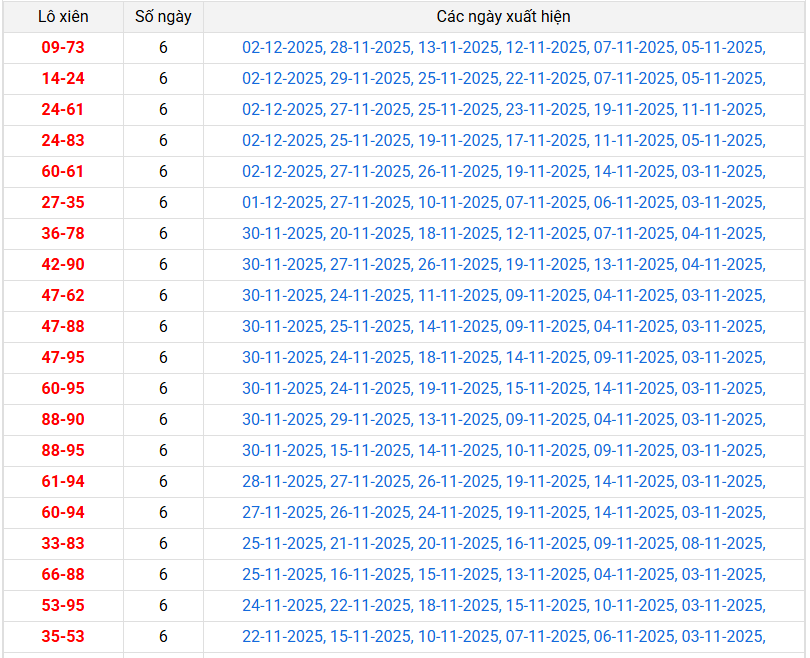Image resolution: width=810 pixels, height=658 pixels.
Task: Click the 'Số ngày' column header
Action: point(163,17)
